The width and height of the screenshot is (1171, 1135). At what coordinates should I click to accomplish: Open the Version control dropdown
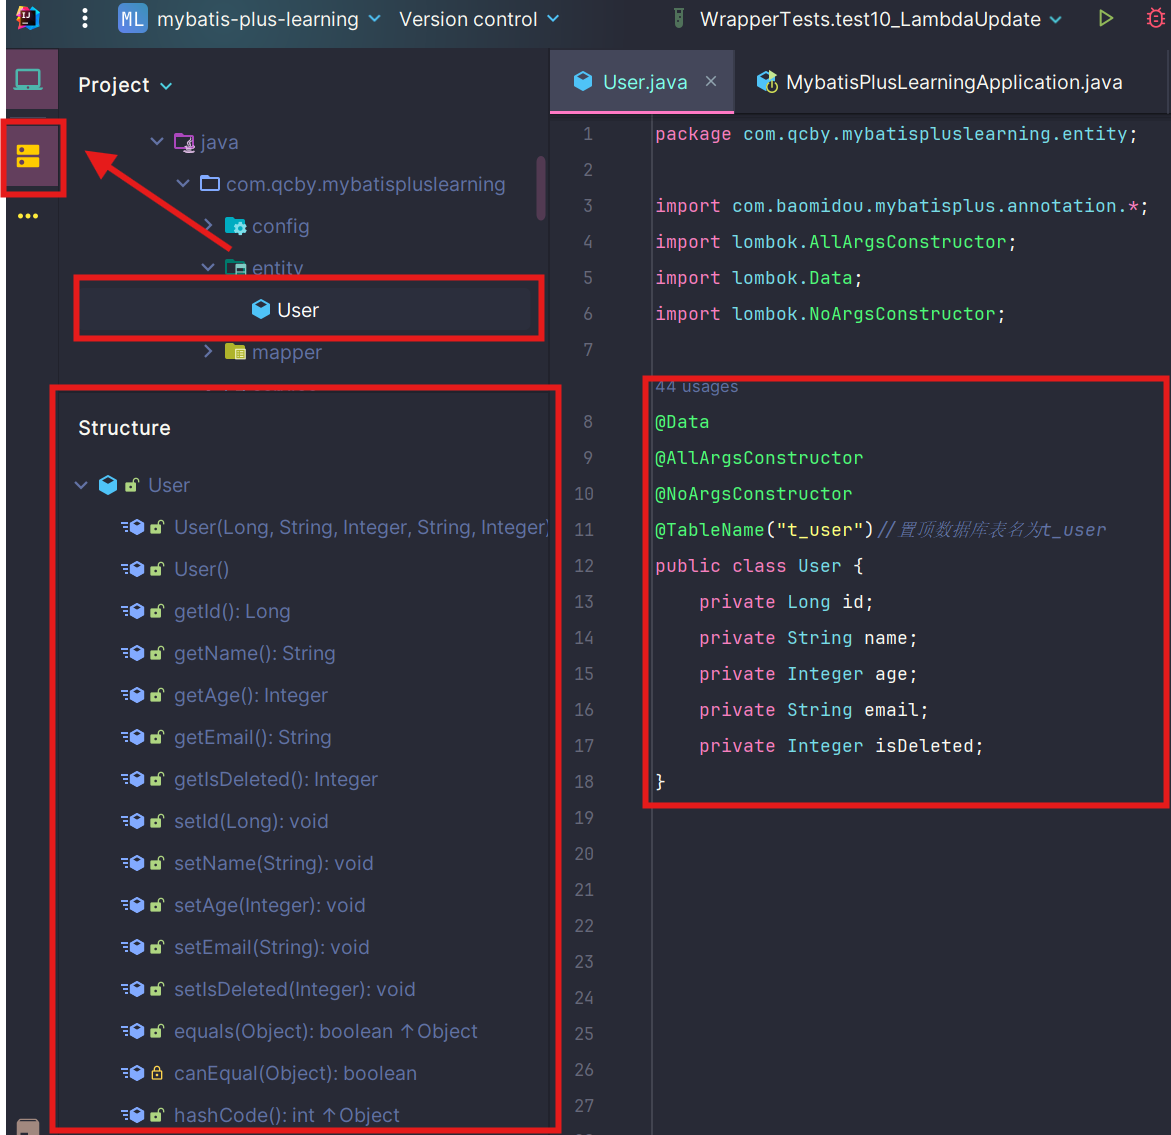[x=479, y=19]
